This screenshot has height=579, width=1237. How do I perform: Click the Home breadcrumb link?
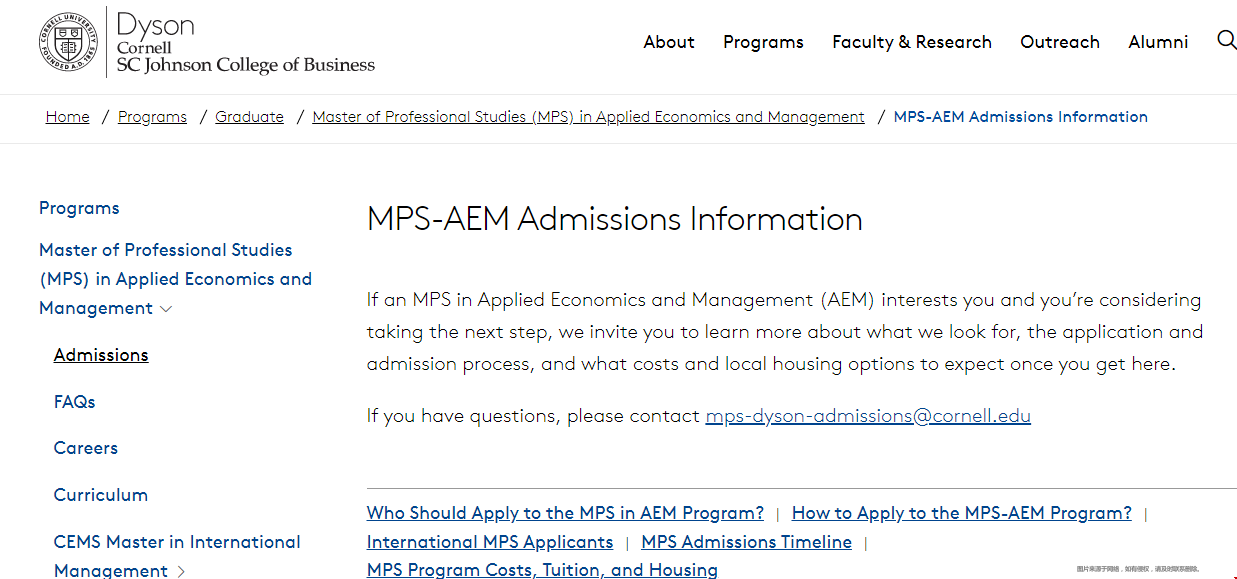(67, 117)
